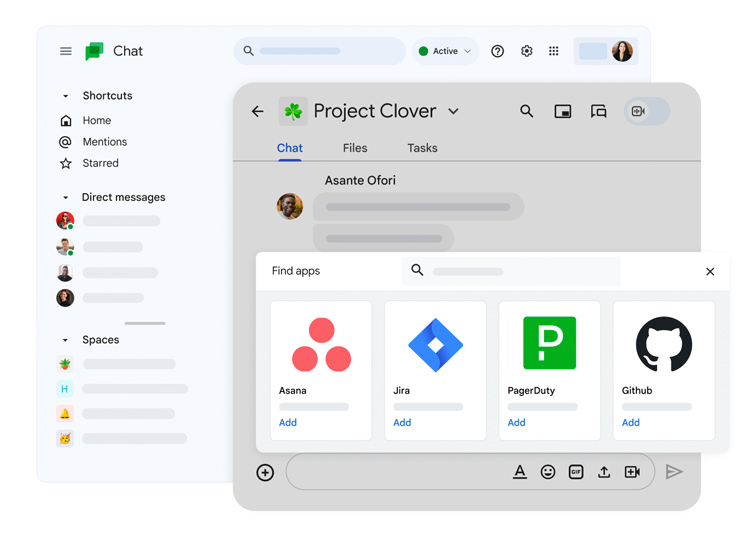Upload a file icon
This screenshot has height=548, width=750.
coord(604,472)
